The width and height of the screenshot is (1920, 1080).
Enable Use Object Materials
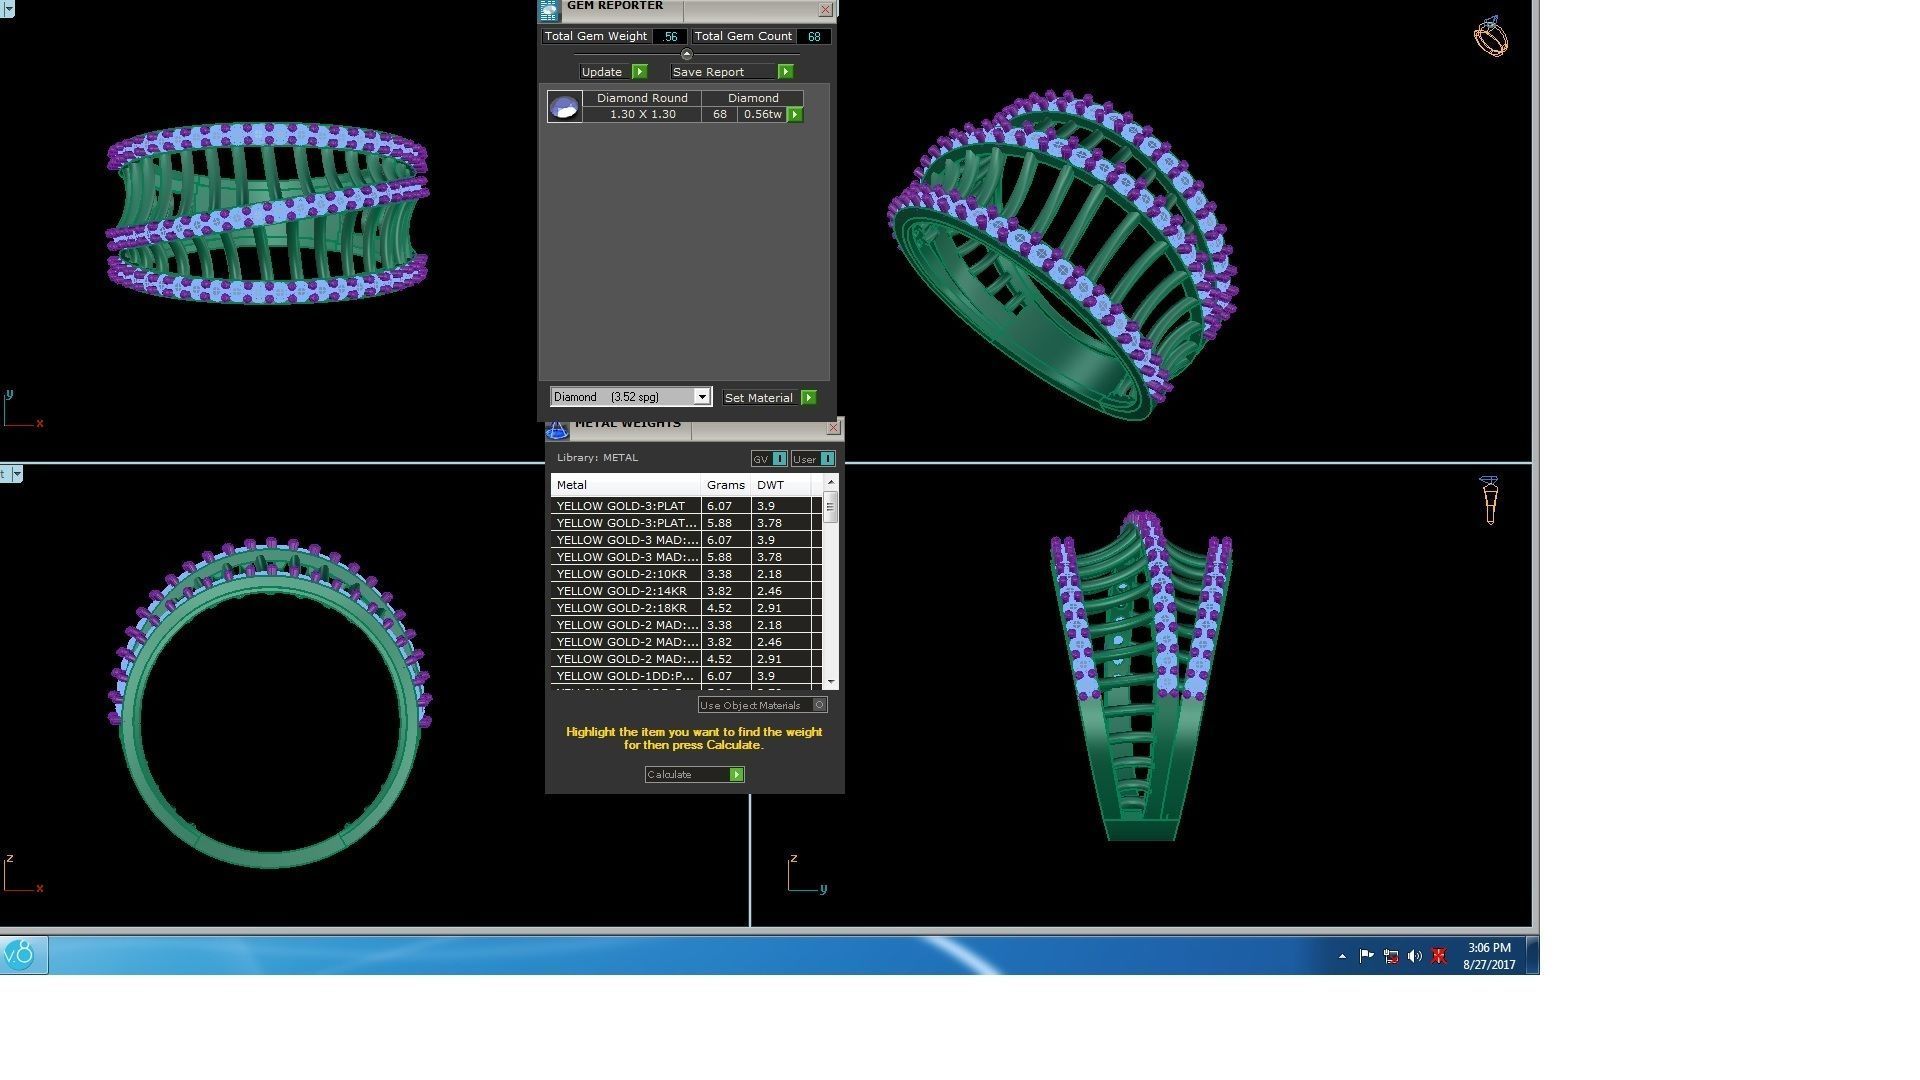[x=763, y=706]
